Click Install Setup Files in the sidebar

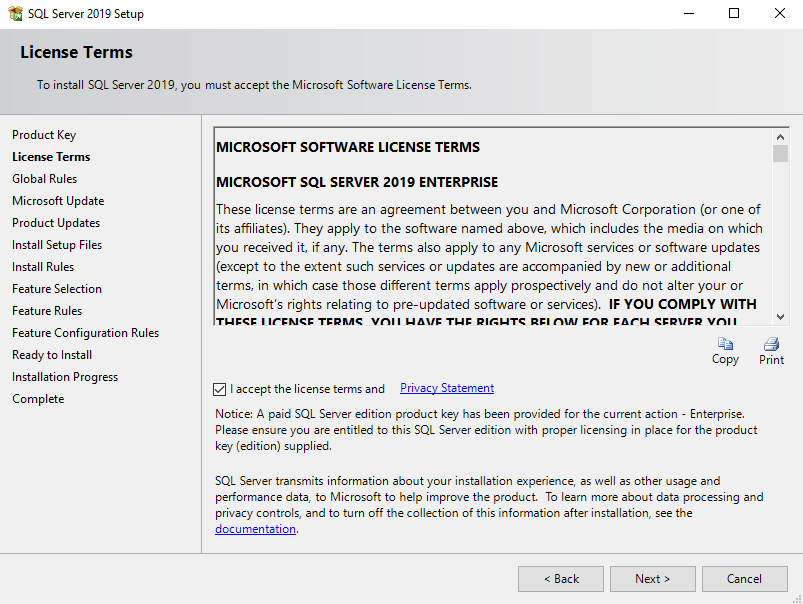(x=56, y=244)
